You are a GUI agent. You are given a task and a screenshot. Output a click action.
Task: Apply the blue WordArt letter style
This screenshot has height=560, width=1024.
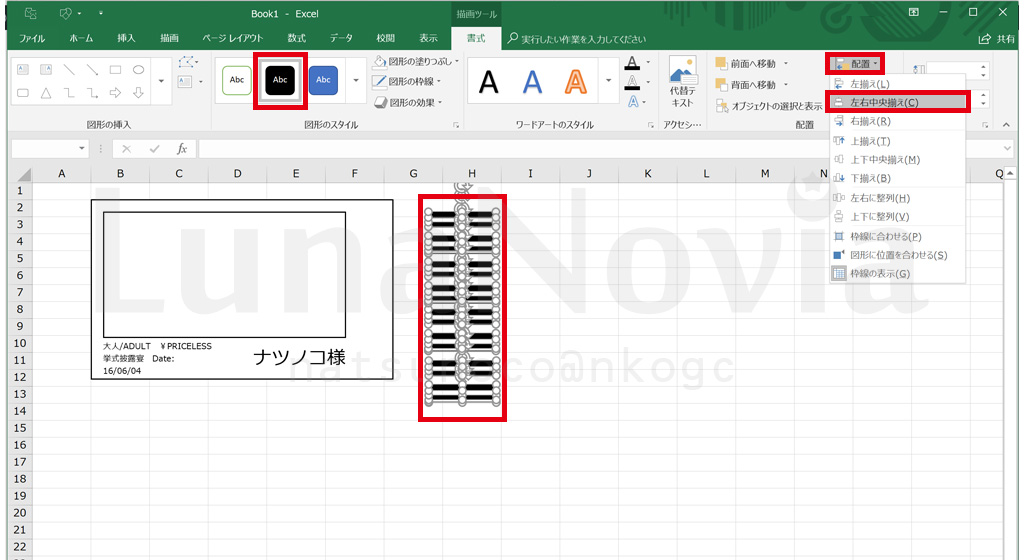[532, 81]
